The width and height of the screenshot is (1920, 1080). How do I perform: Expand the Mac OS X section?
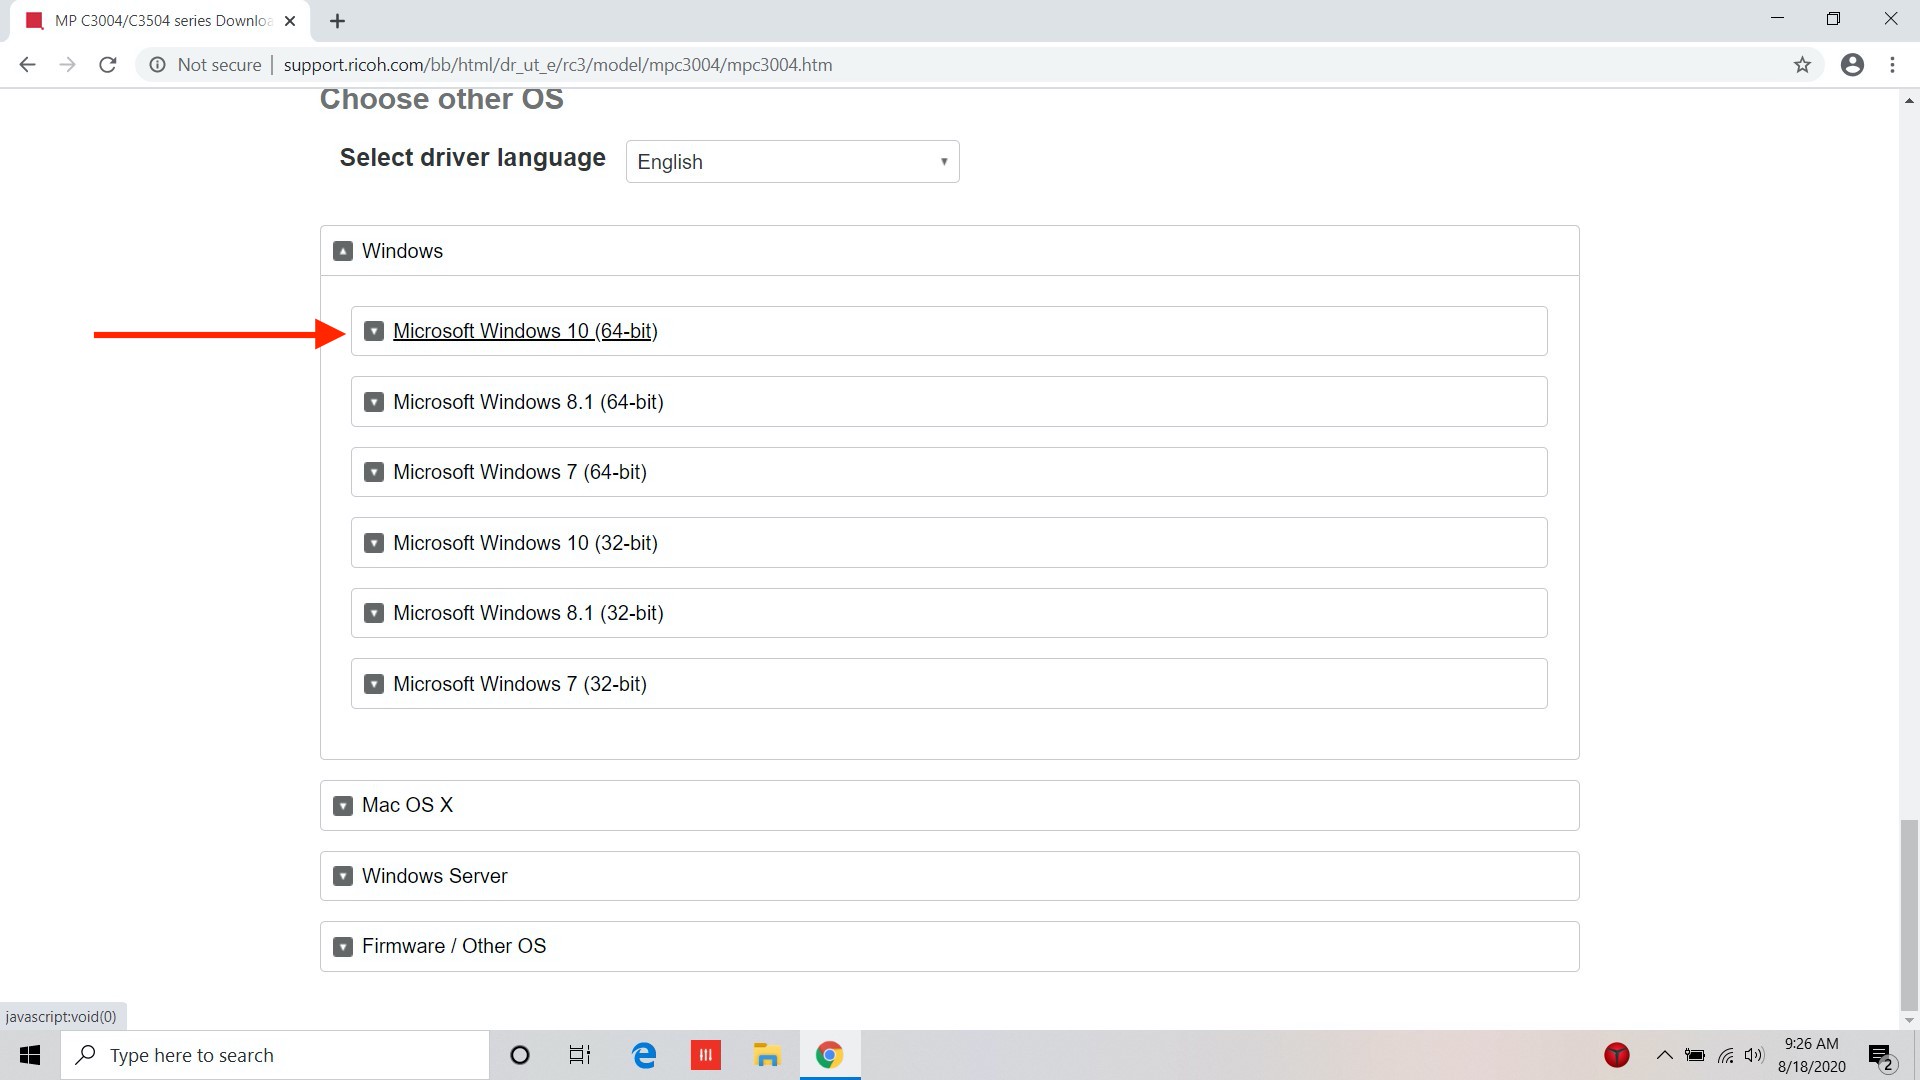pyautogui.click(x=407, y=805)
